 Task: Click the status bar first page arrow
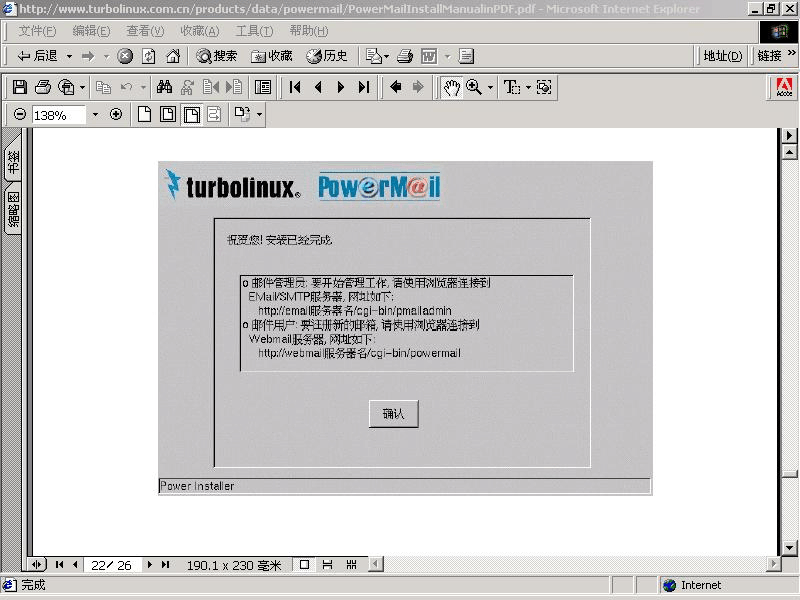(x=59, y=565)
